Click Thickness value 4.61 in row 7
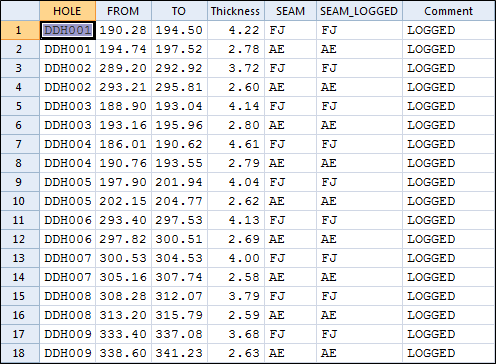 coord(244,144)
